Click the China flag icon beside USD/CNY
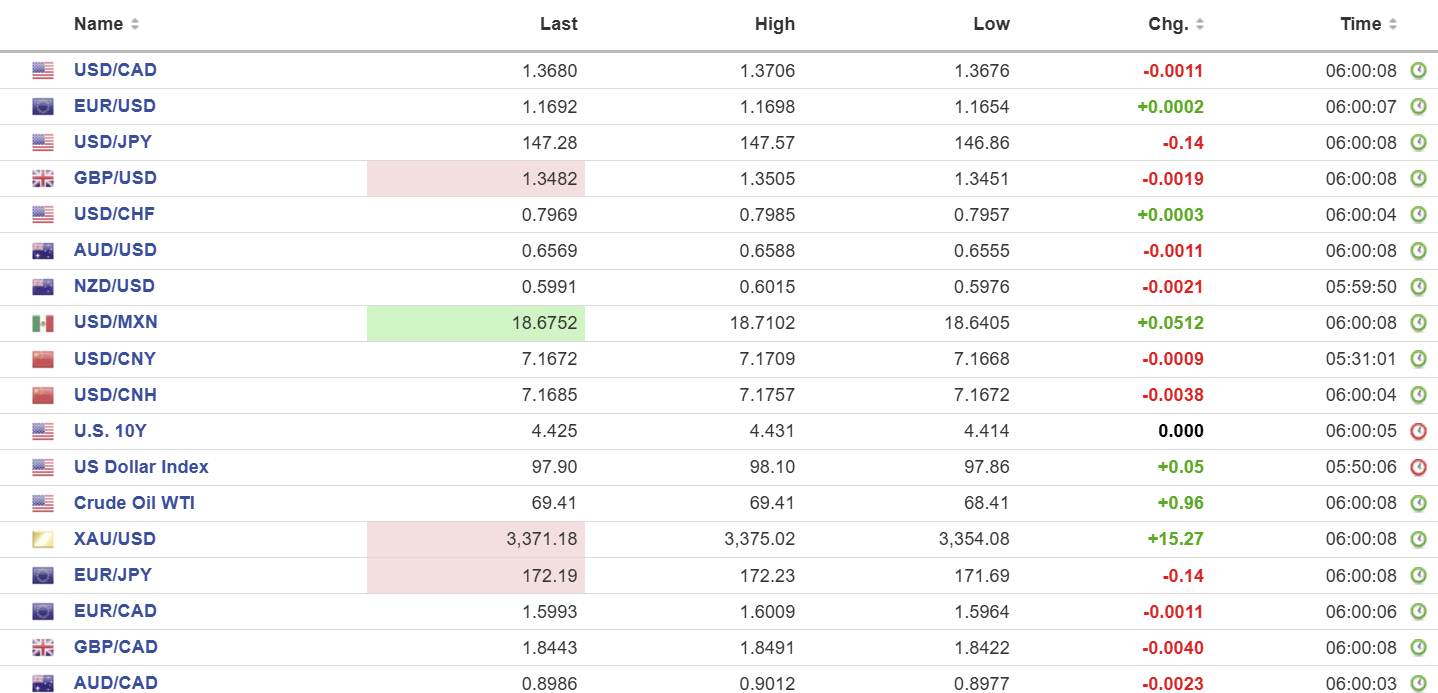The image size is (1438, 693). [x=42, y=359]
